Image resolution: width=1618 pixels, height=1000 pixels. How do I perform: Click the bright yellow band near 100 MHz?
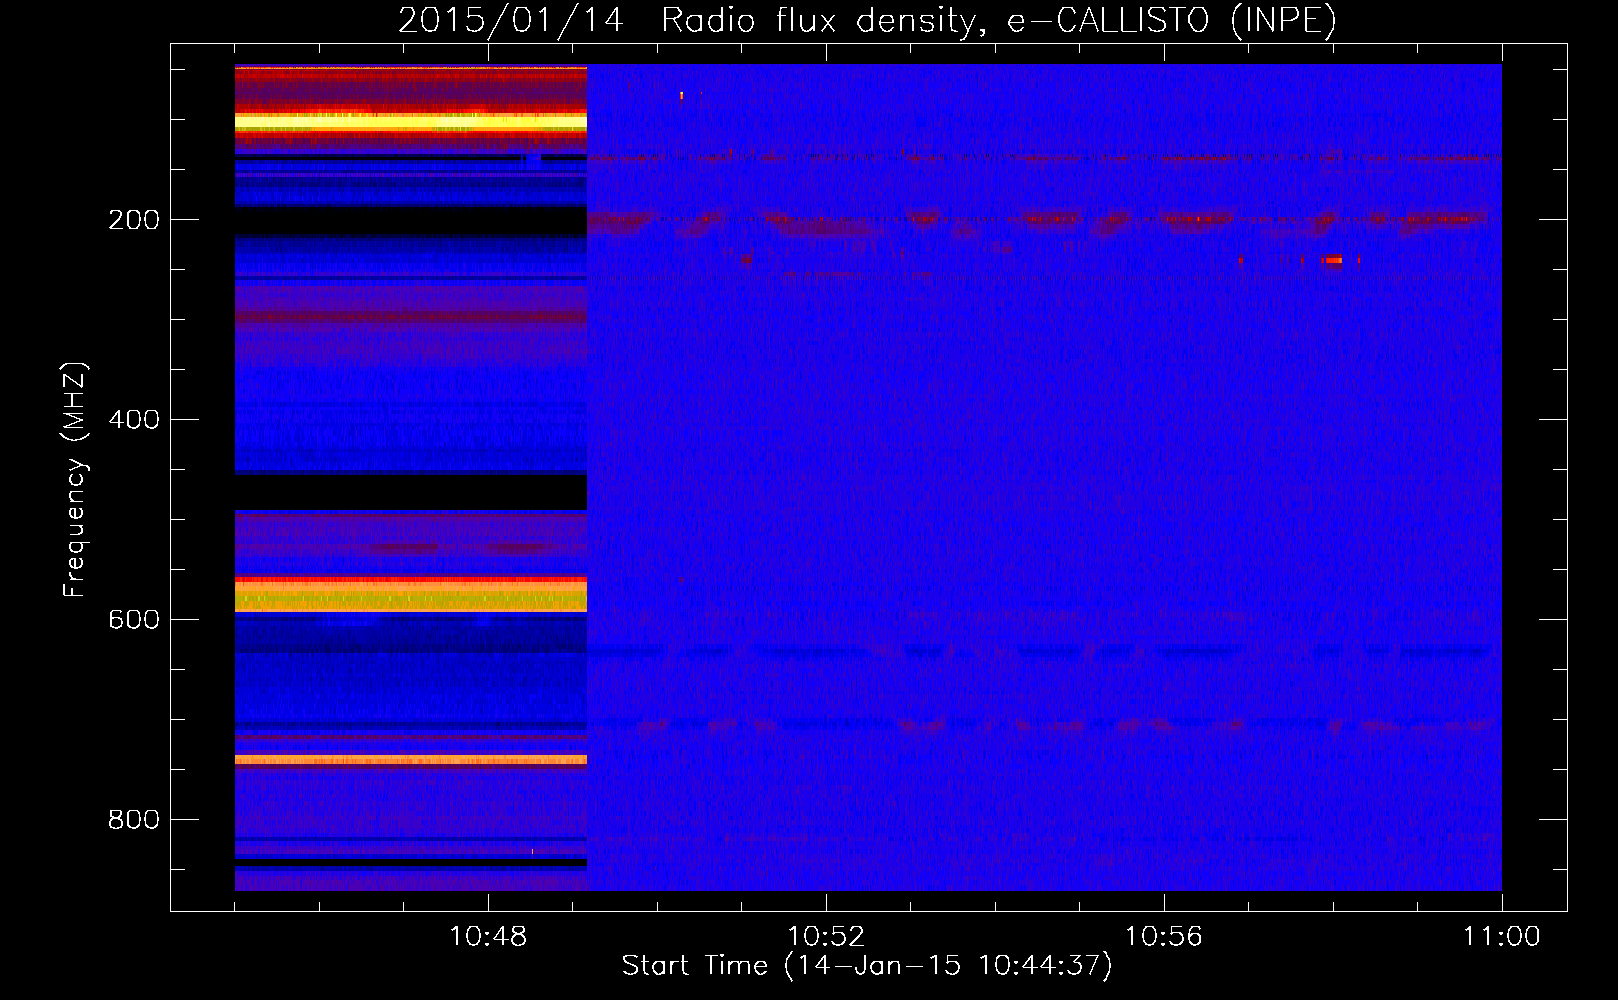pos(411,122)
